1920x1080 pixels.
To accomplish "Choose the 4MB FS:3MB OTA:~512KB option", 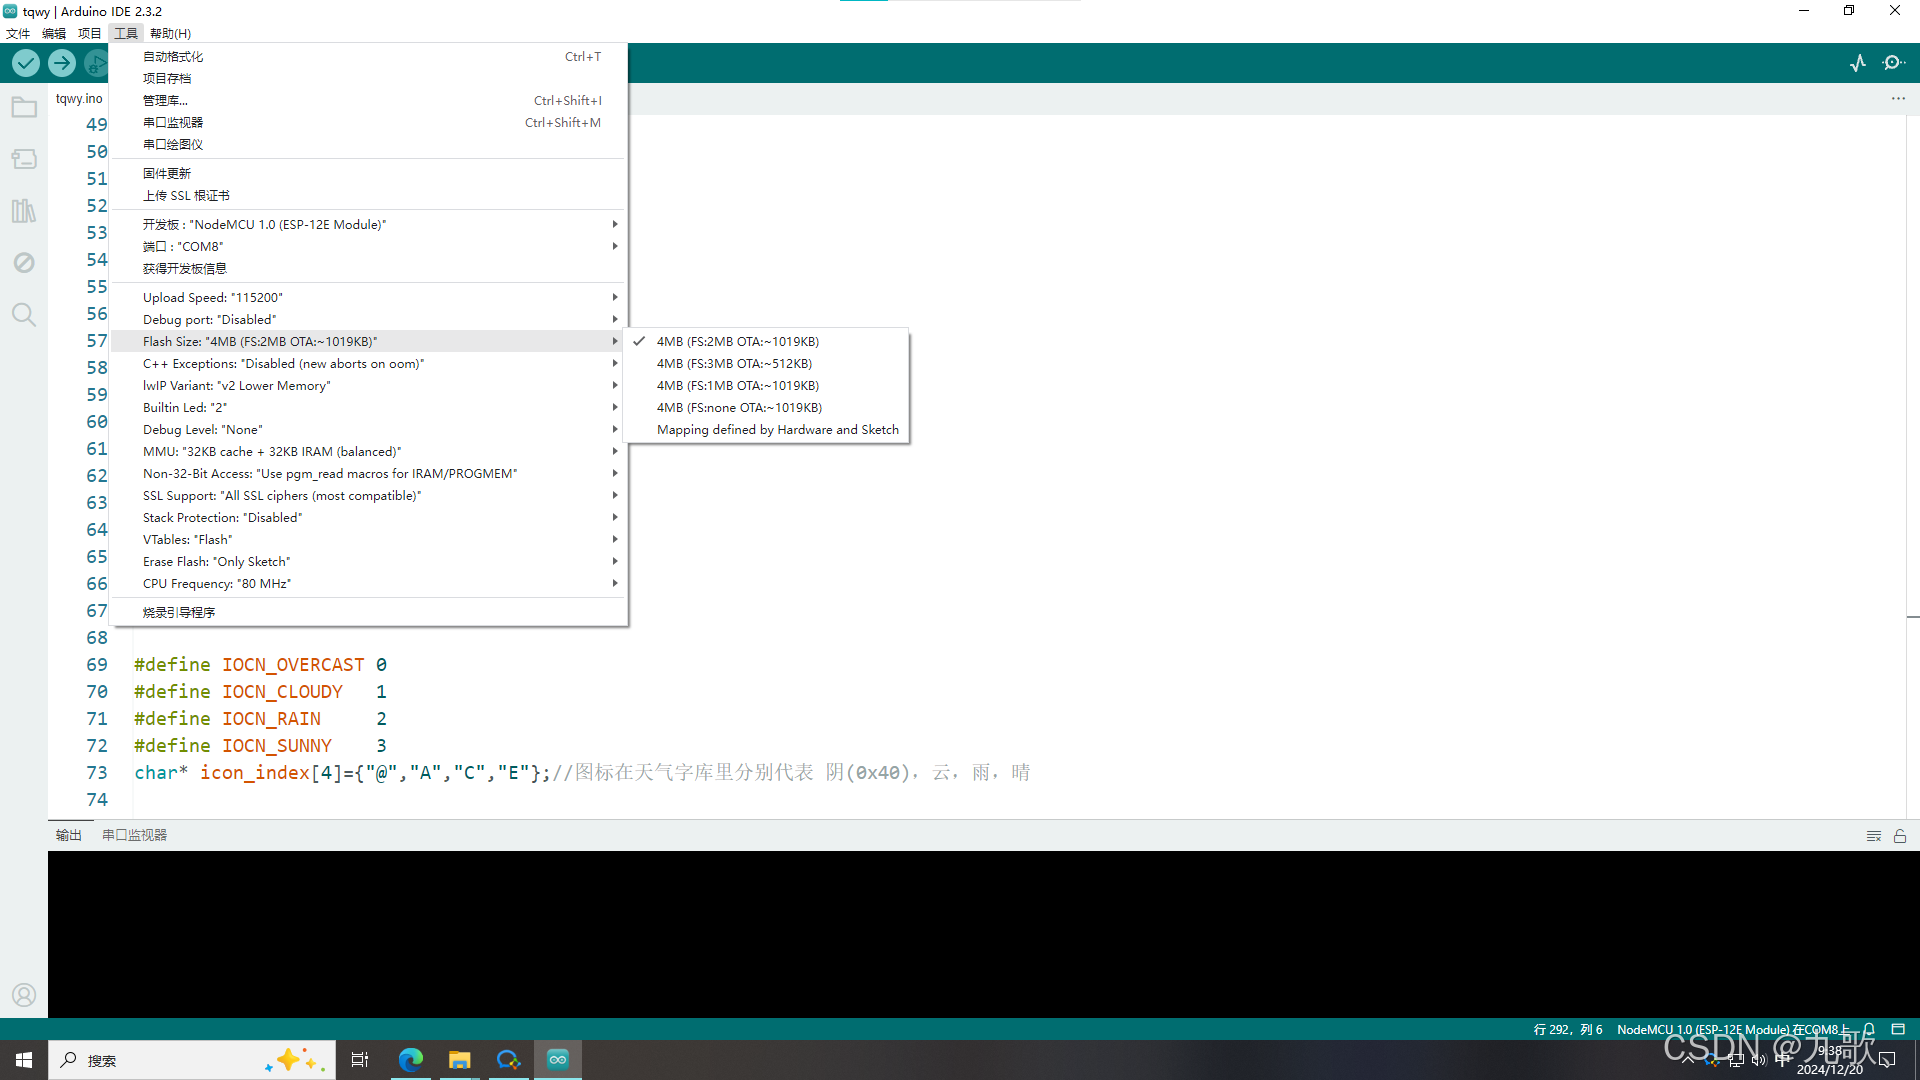I will click(734, 363).
